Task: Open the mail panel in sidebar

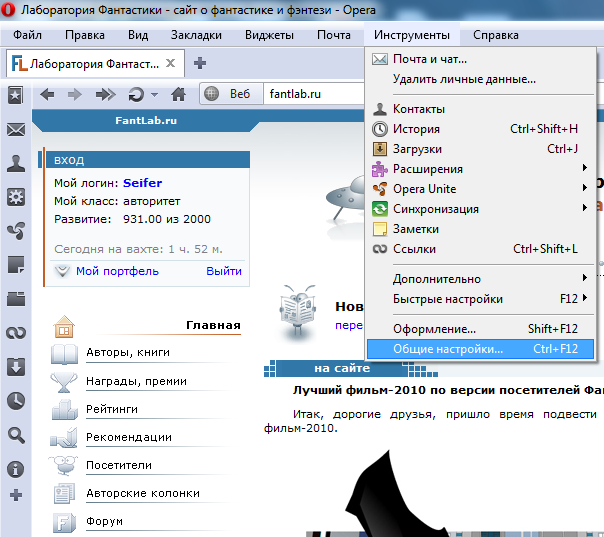Action: 15,130
